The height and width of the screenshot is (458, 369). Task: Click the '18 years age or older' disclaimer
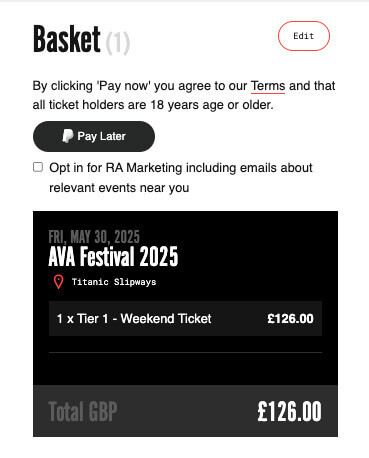[x=212, y=105]
